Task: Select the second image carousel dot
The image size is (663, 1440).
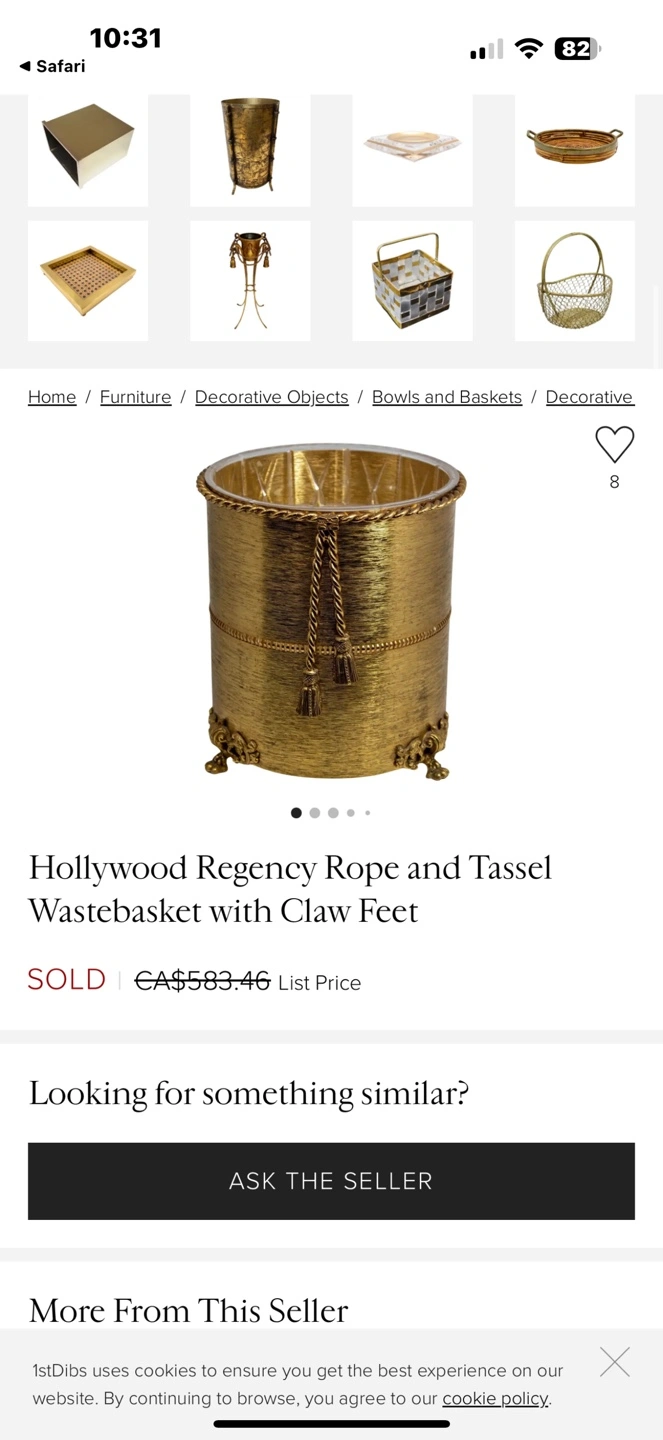Action: point(315,813)
